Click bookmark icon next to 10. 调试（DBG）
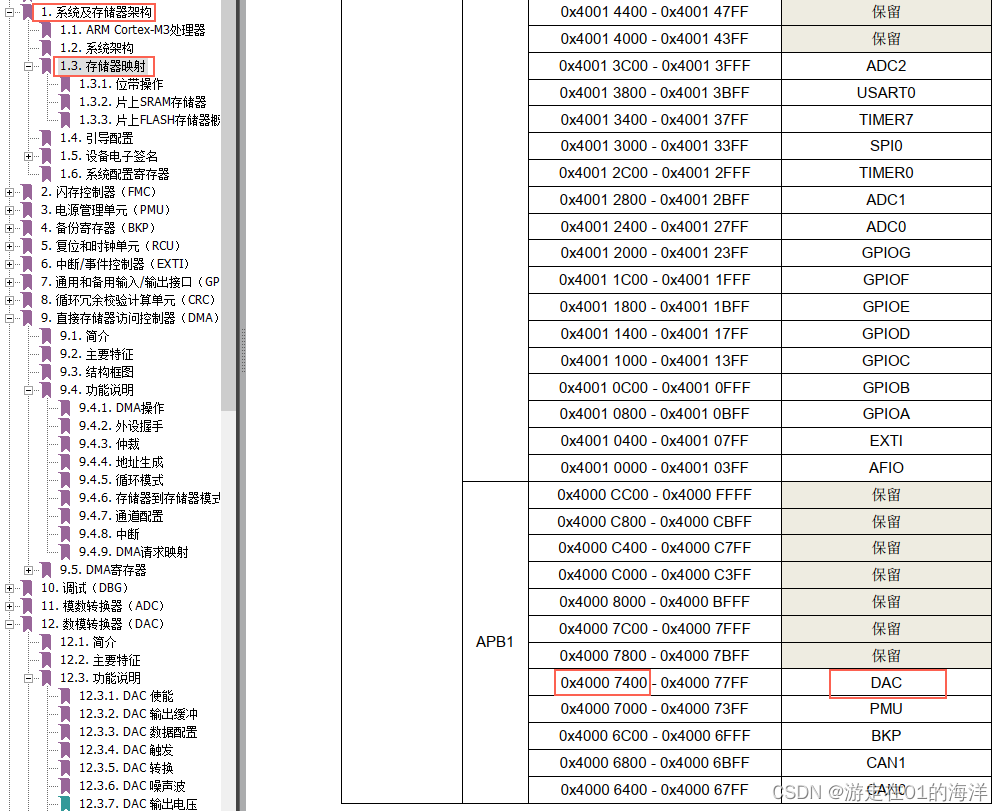Viewport: 1003px width, 811px height. 27,588
